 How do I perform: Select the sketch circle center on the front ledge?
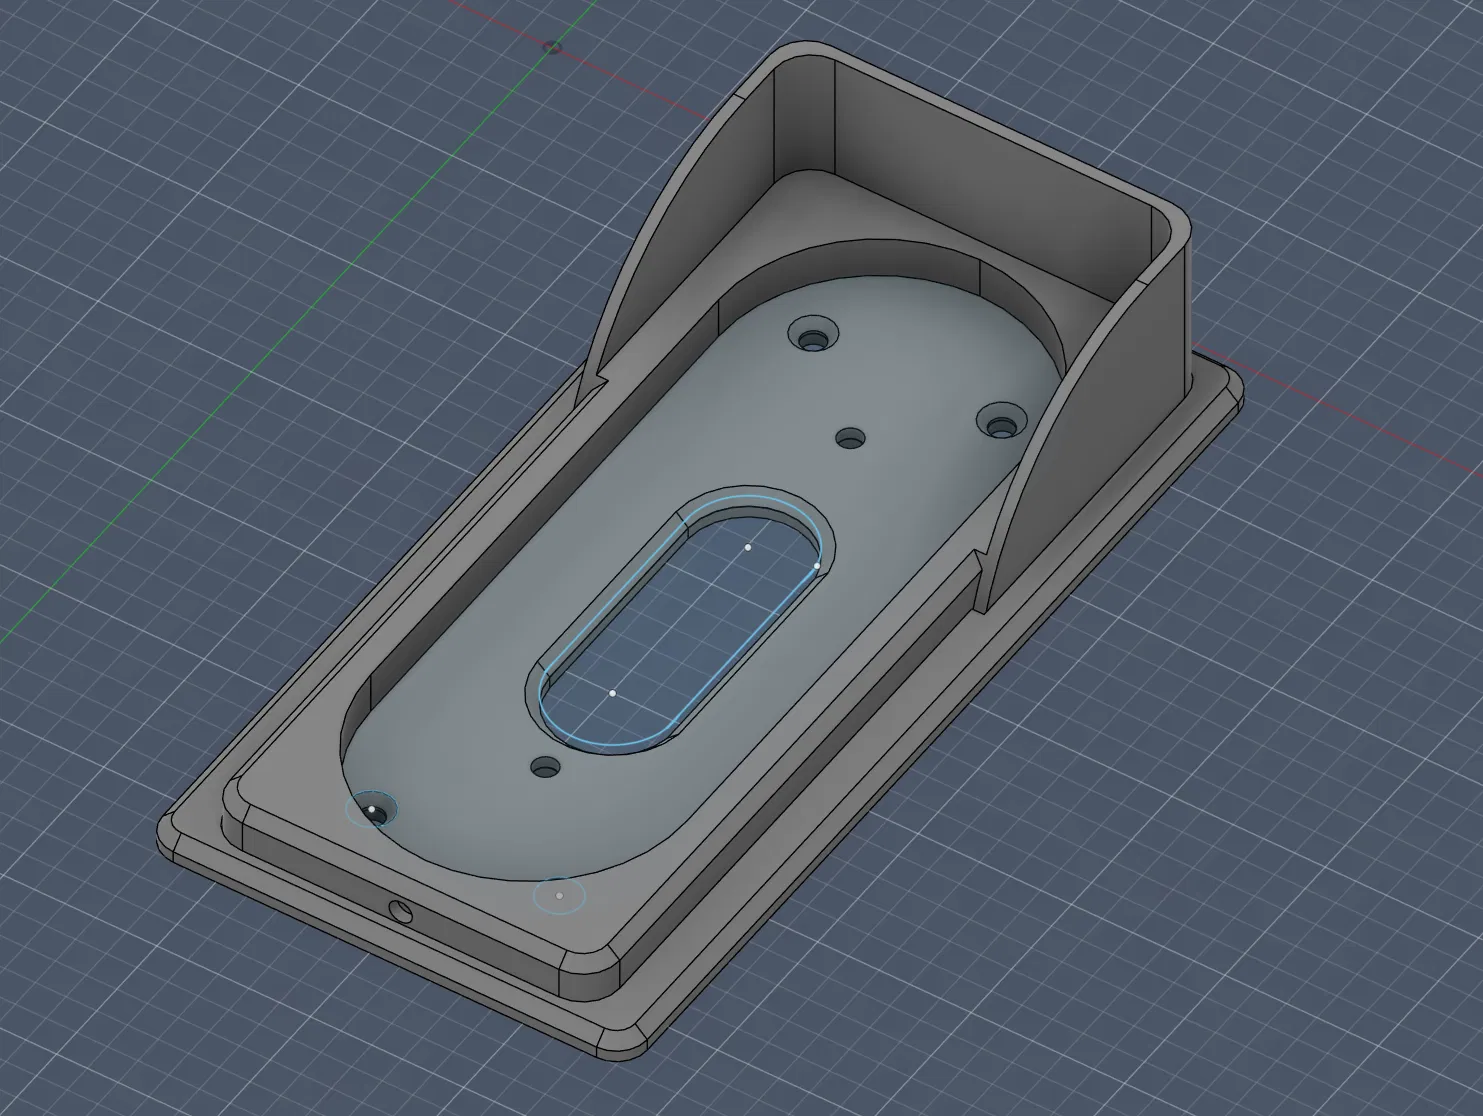(559, 895)
